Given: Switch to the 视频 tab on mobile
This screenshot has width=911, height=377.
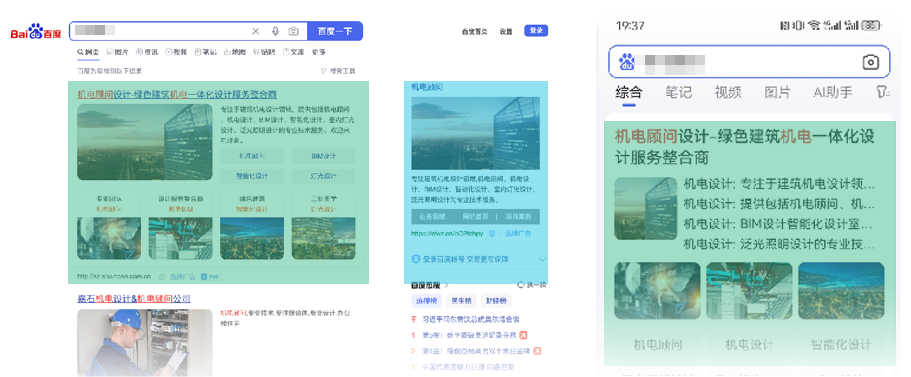Looking at the screenshot, I should pyautogui.click(x=728, y=92).
